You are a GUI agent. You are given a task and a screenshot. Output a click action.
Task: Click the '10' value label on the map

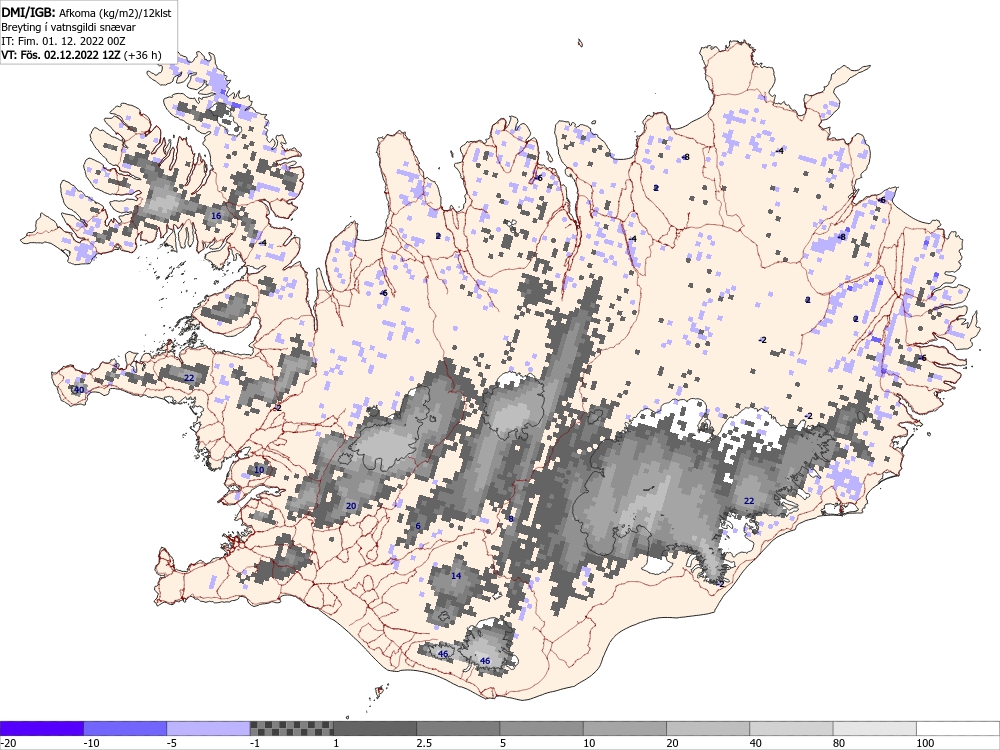tap(259, 470)
